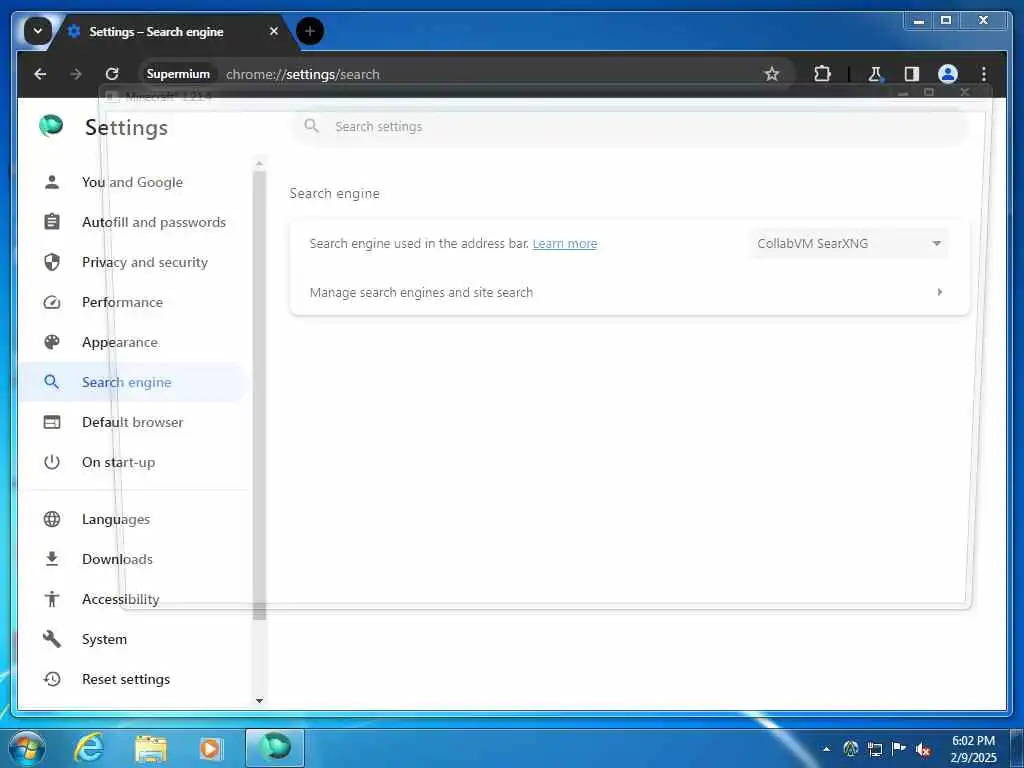Open Windows Explorer folder in taskbar
Screen dimensions: 1024x768
151,748
